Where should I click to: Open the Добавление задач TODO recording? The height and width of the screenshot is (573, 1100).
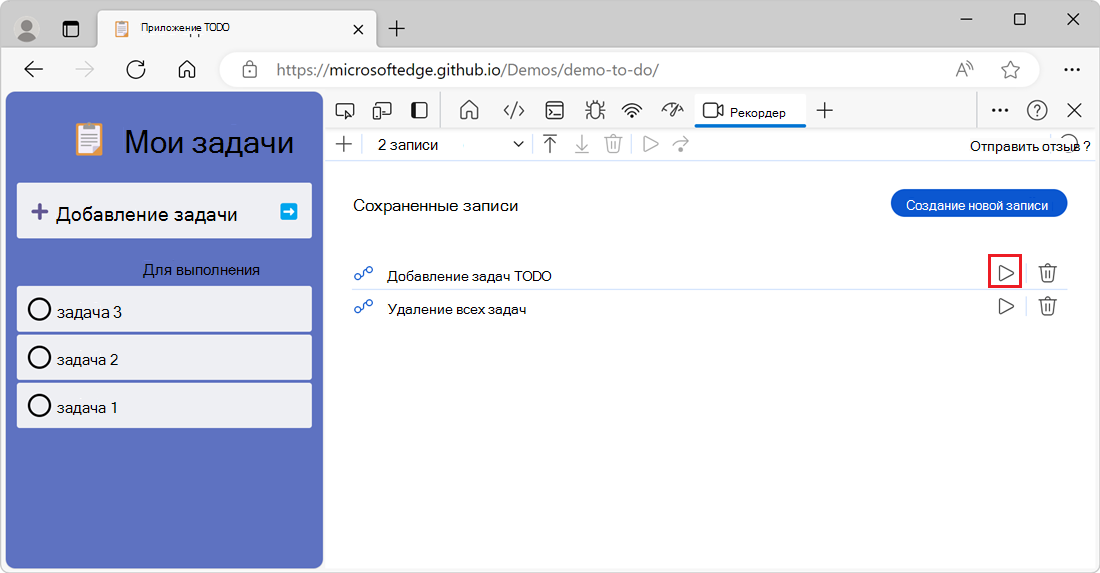tap(469, 276)
